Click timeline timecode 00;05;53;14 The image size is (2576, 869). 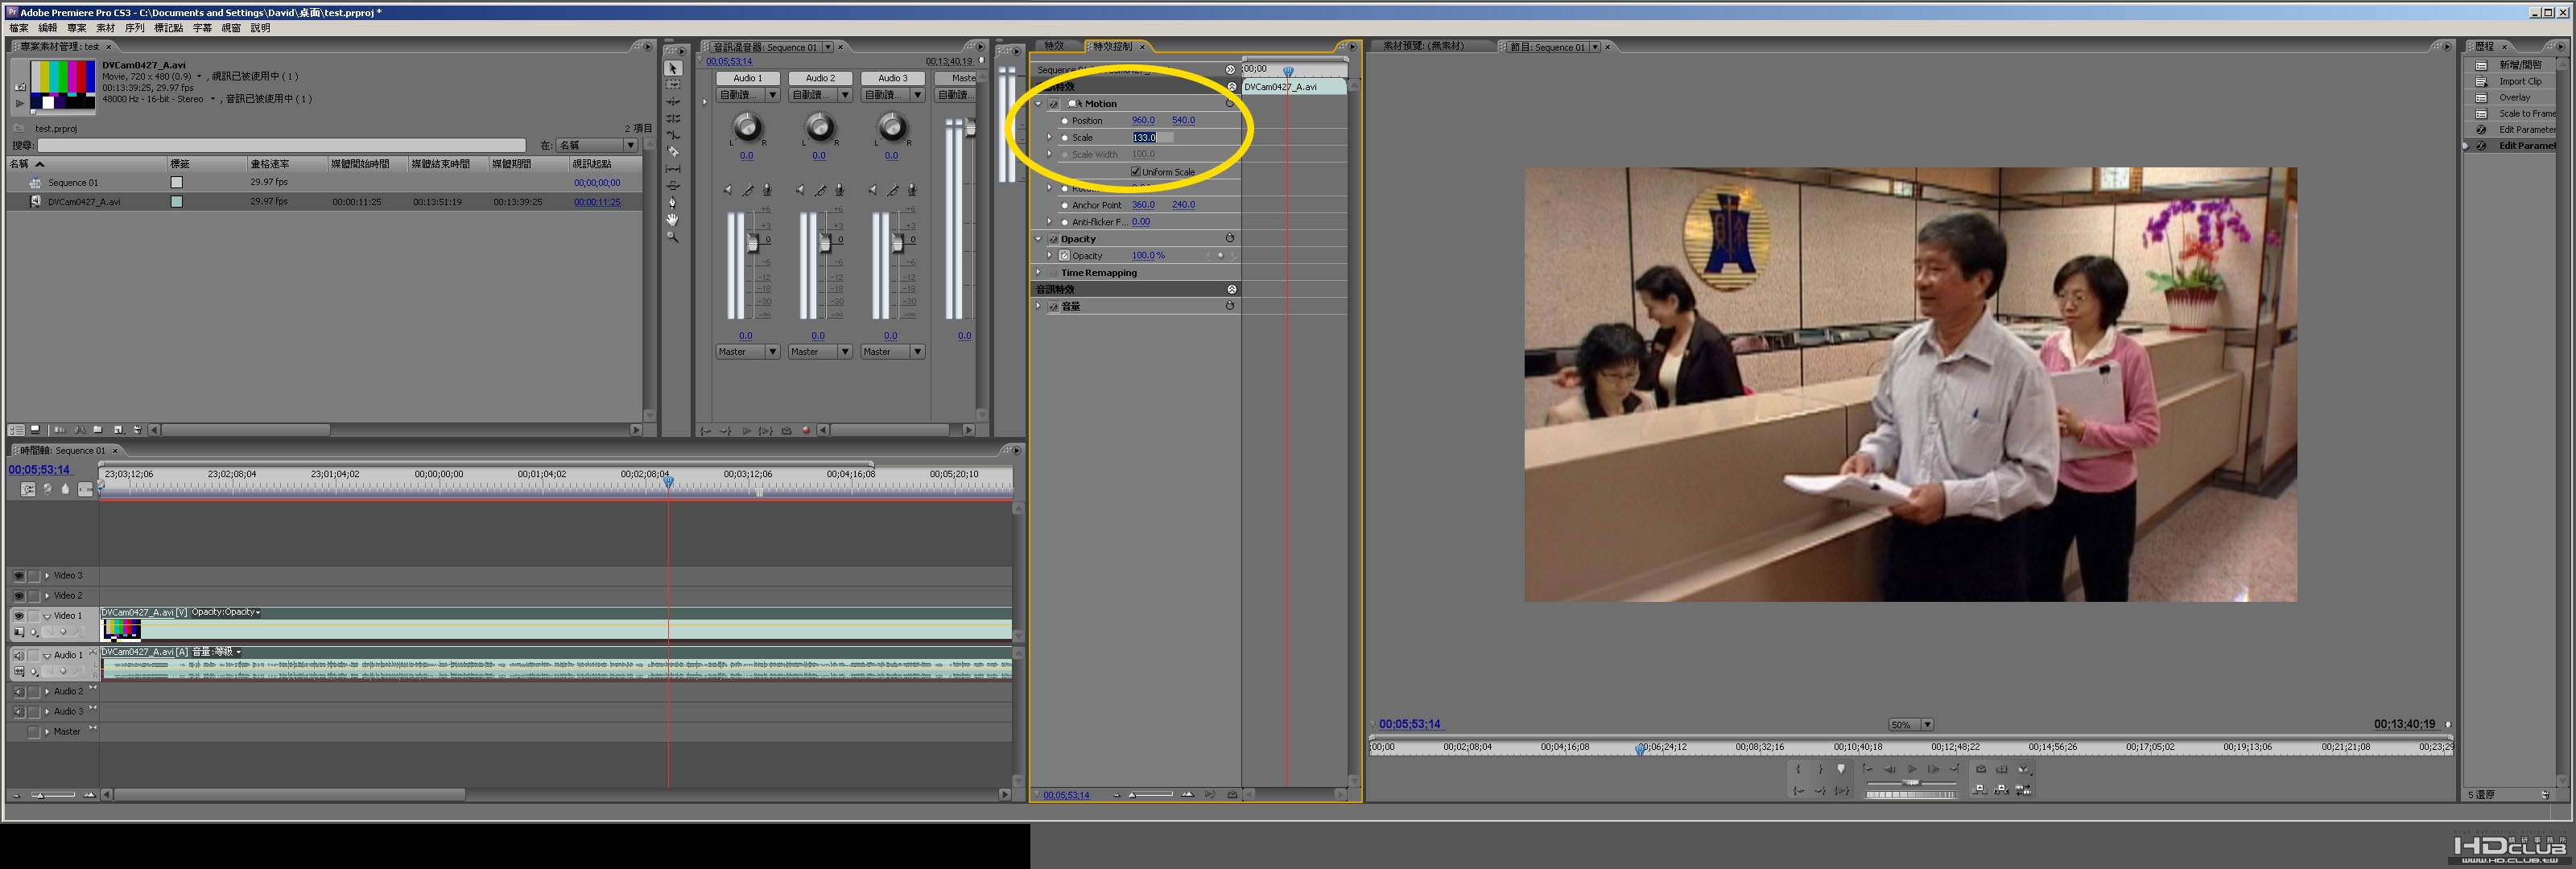[39, 470]
